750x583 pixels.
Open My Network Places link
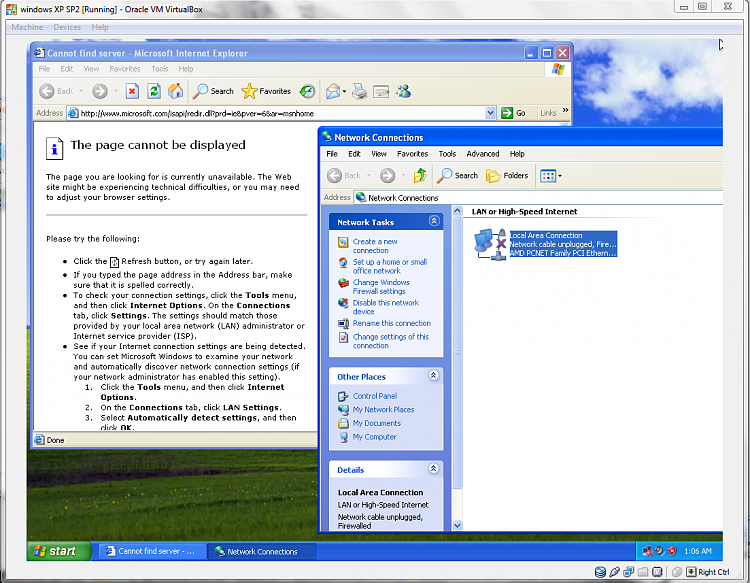tap(384, 409)
